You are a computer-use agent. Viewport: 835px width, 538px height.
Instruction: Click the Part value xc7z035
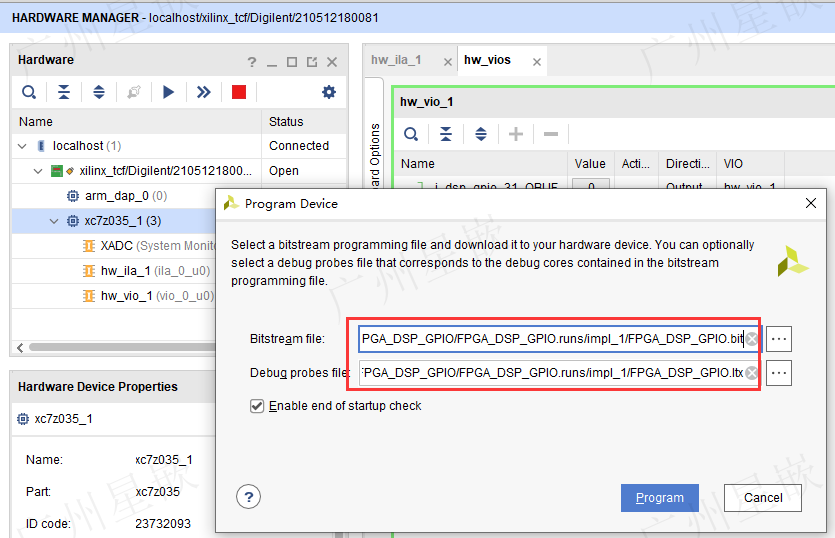158,492
